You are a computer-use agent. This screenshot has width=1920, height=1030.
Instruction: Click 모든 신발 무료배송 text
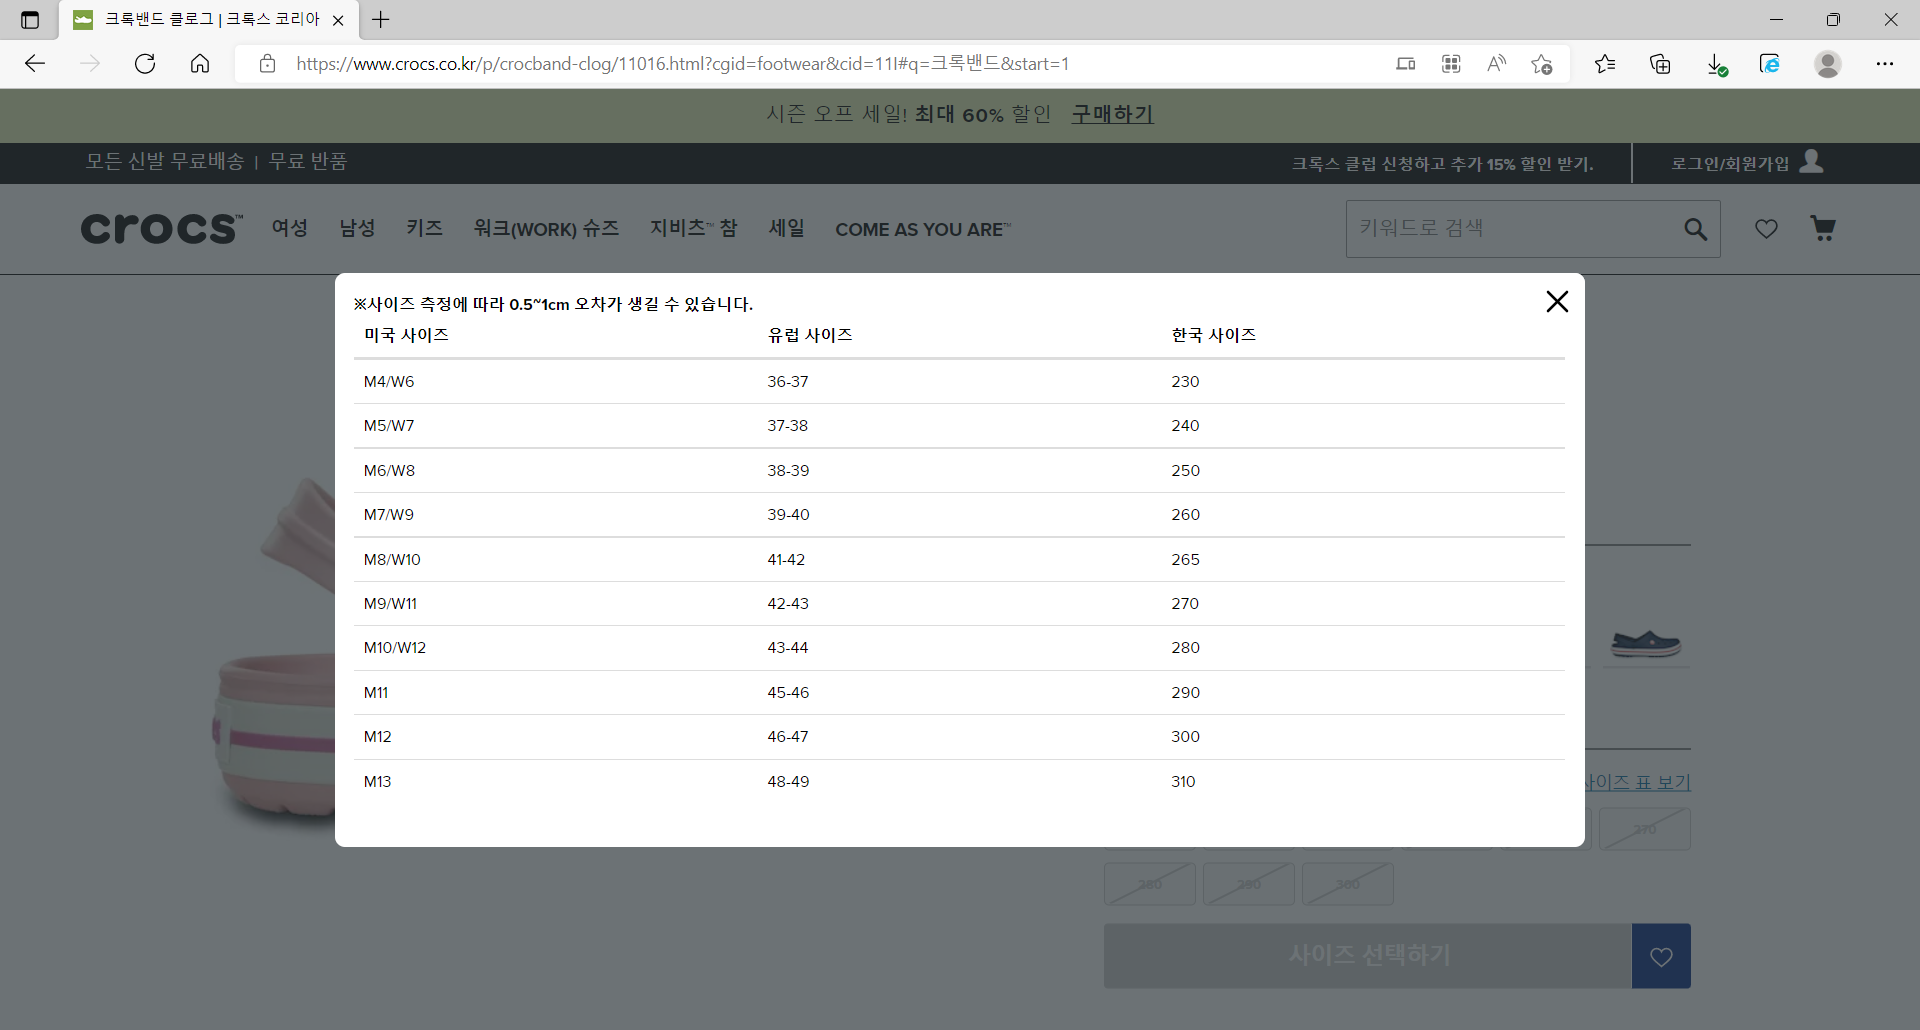pyautogui.click(x=164, y=161)
